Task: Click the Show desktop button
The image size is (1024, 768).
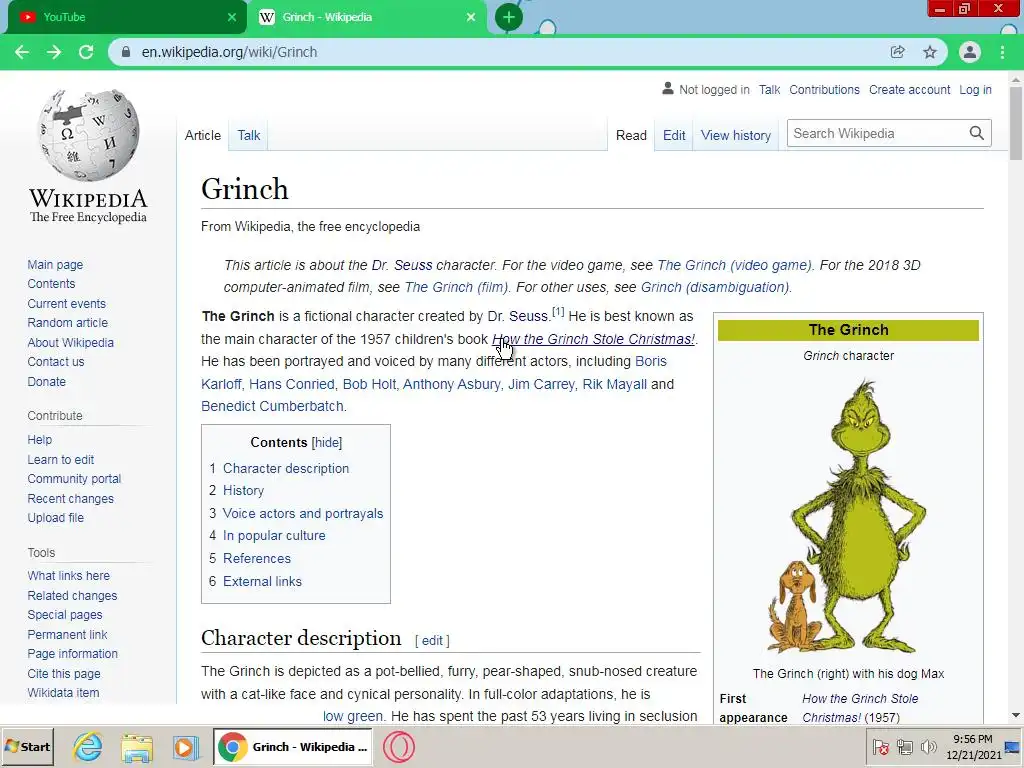Action: [1012, 746]
